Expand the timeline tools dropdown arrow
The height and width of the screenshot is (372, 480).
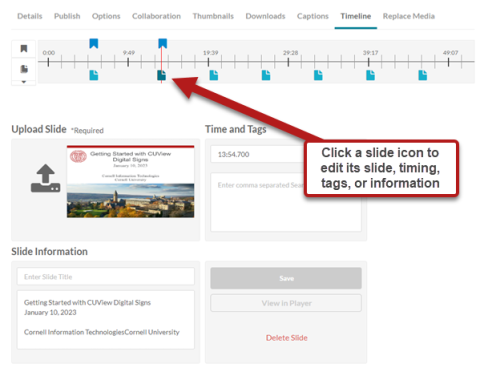point(24,82)
